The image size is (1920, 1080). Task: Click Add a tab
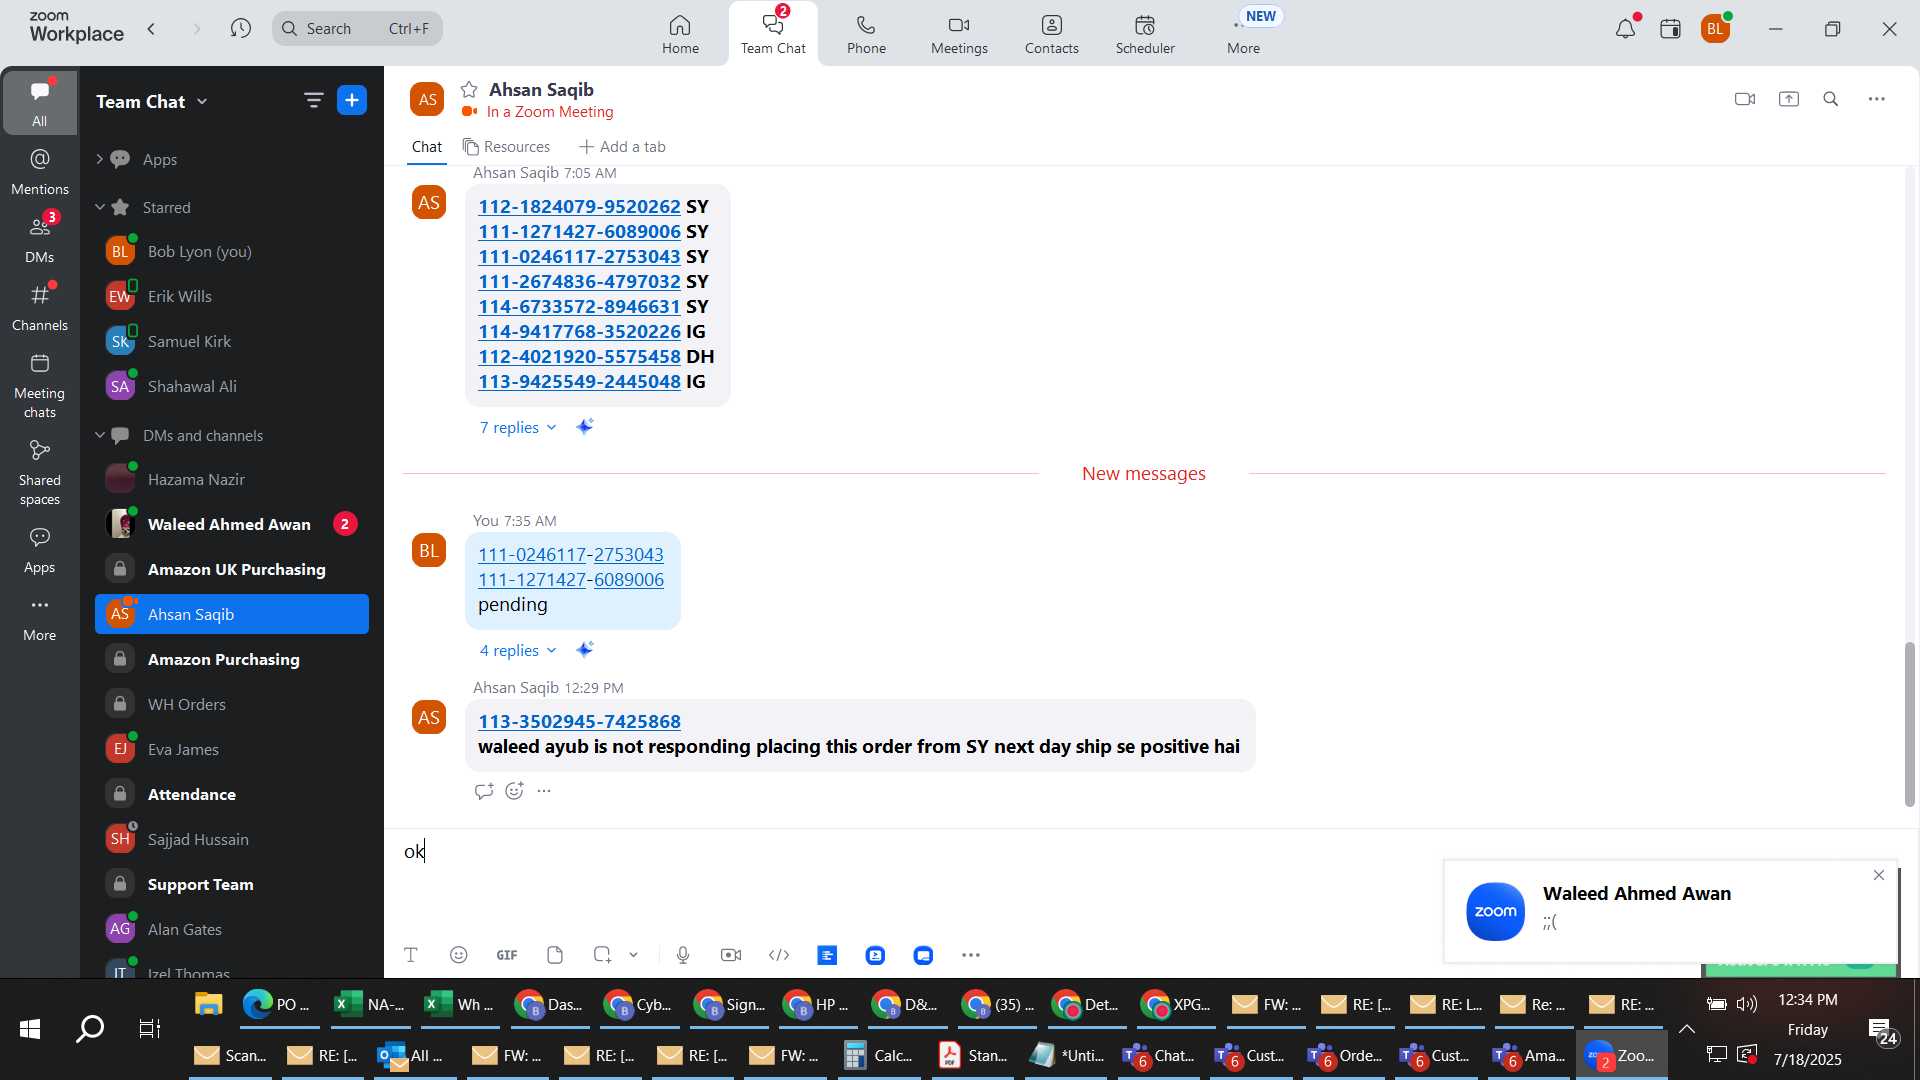[x=622, y=147]
